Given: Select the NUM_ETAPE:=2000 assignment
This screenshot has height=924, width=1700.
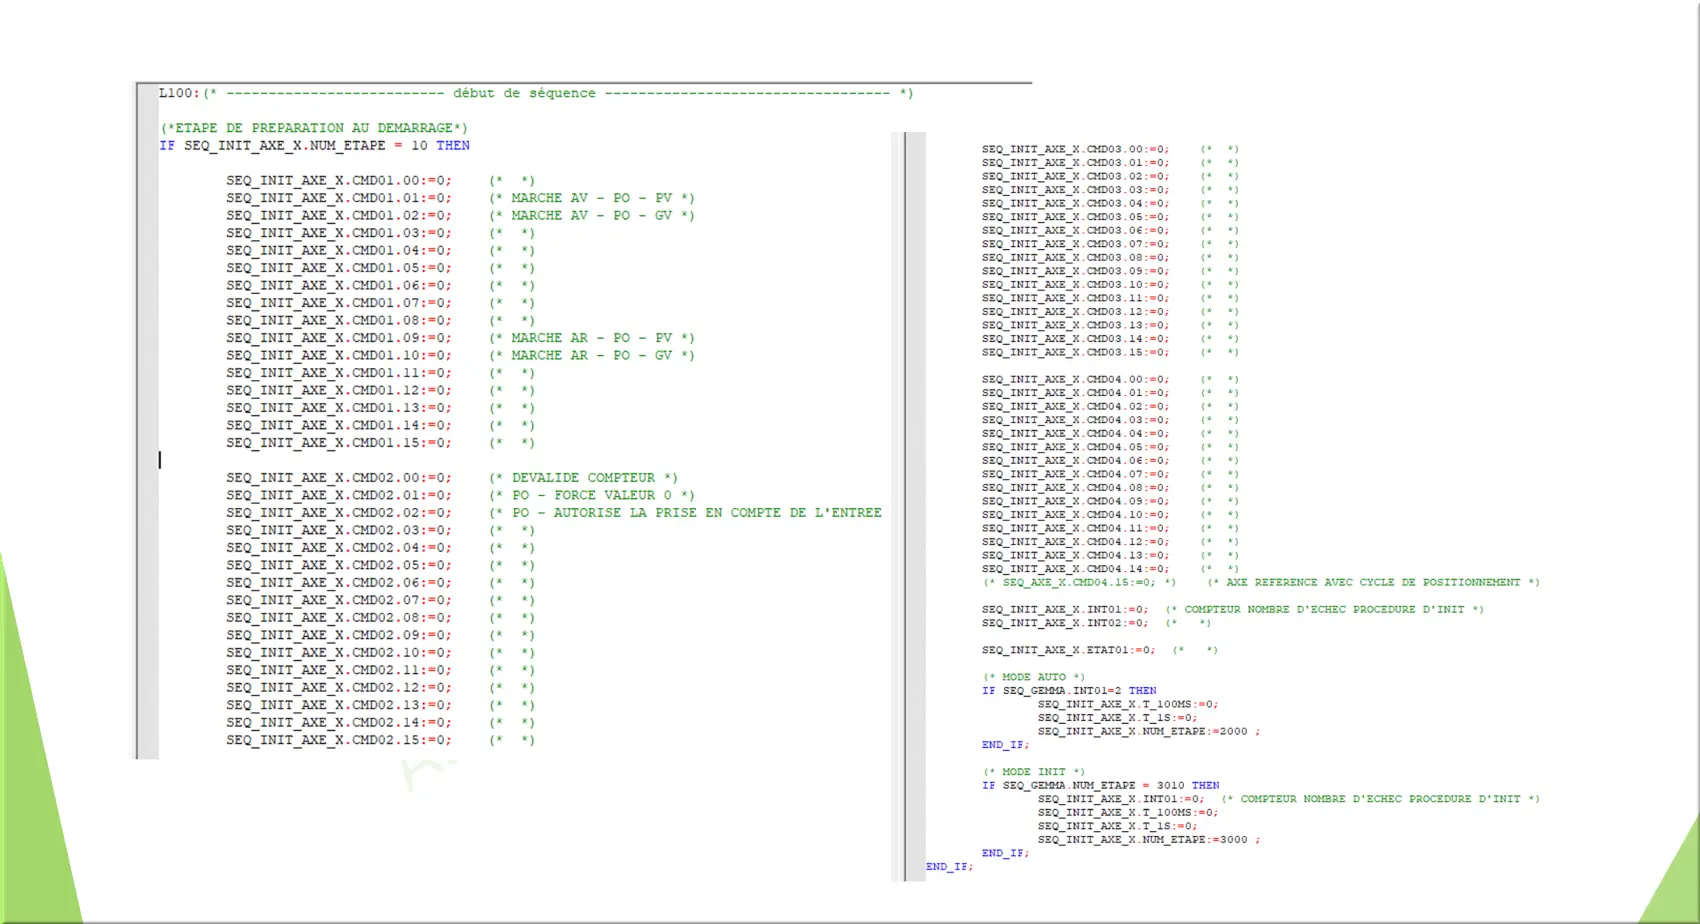Looking at the screenshot, I should (x=1149, y=732).
